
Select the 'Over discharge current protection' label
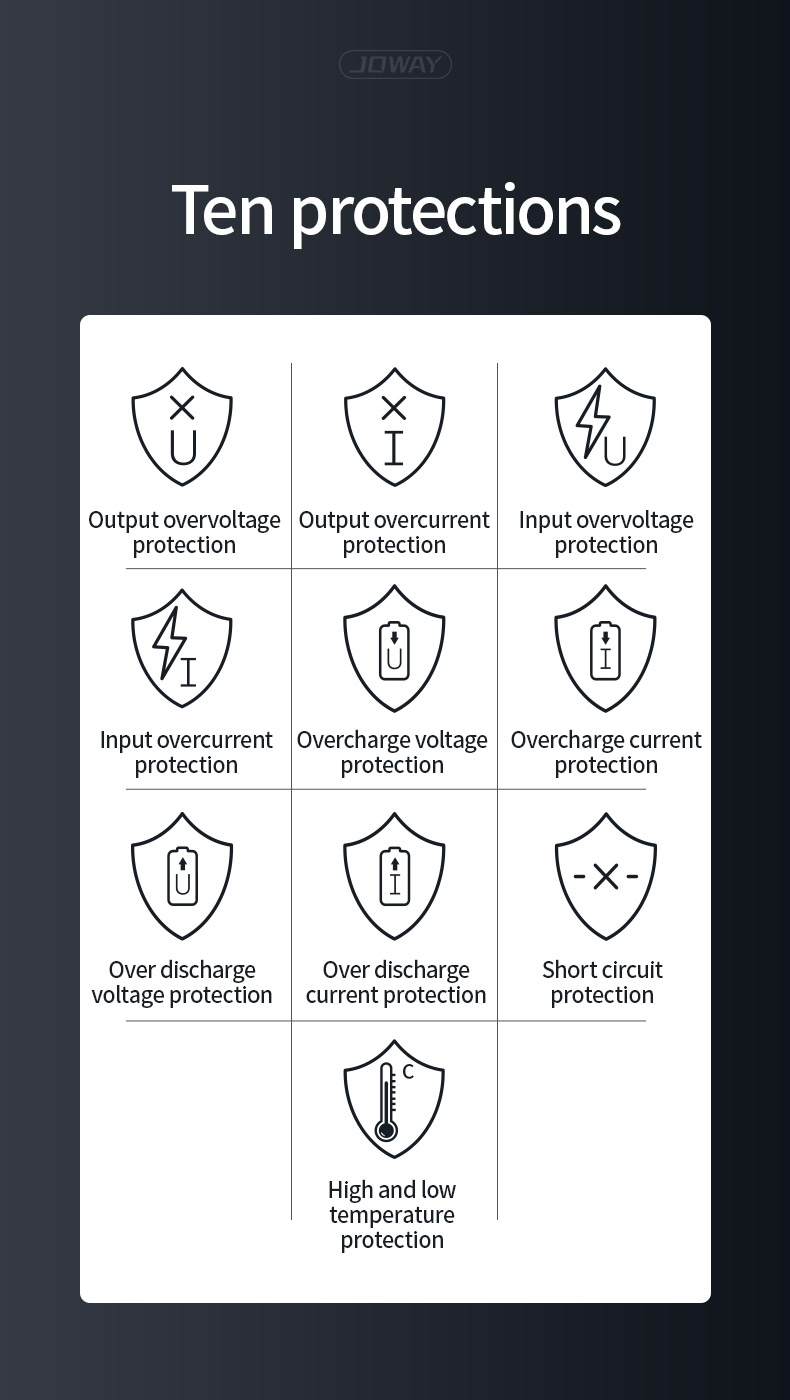pyautogui.click(x=396, y=982)
